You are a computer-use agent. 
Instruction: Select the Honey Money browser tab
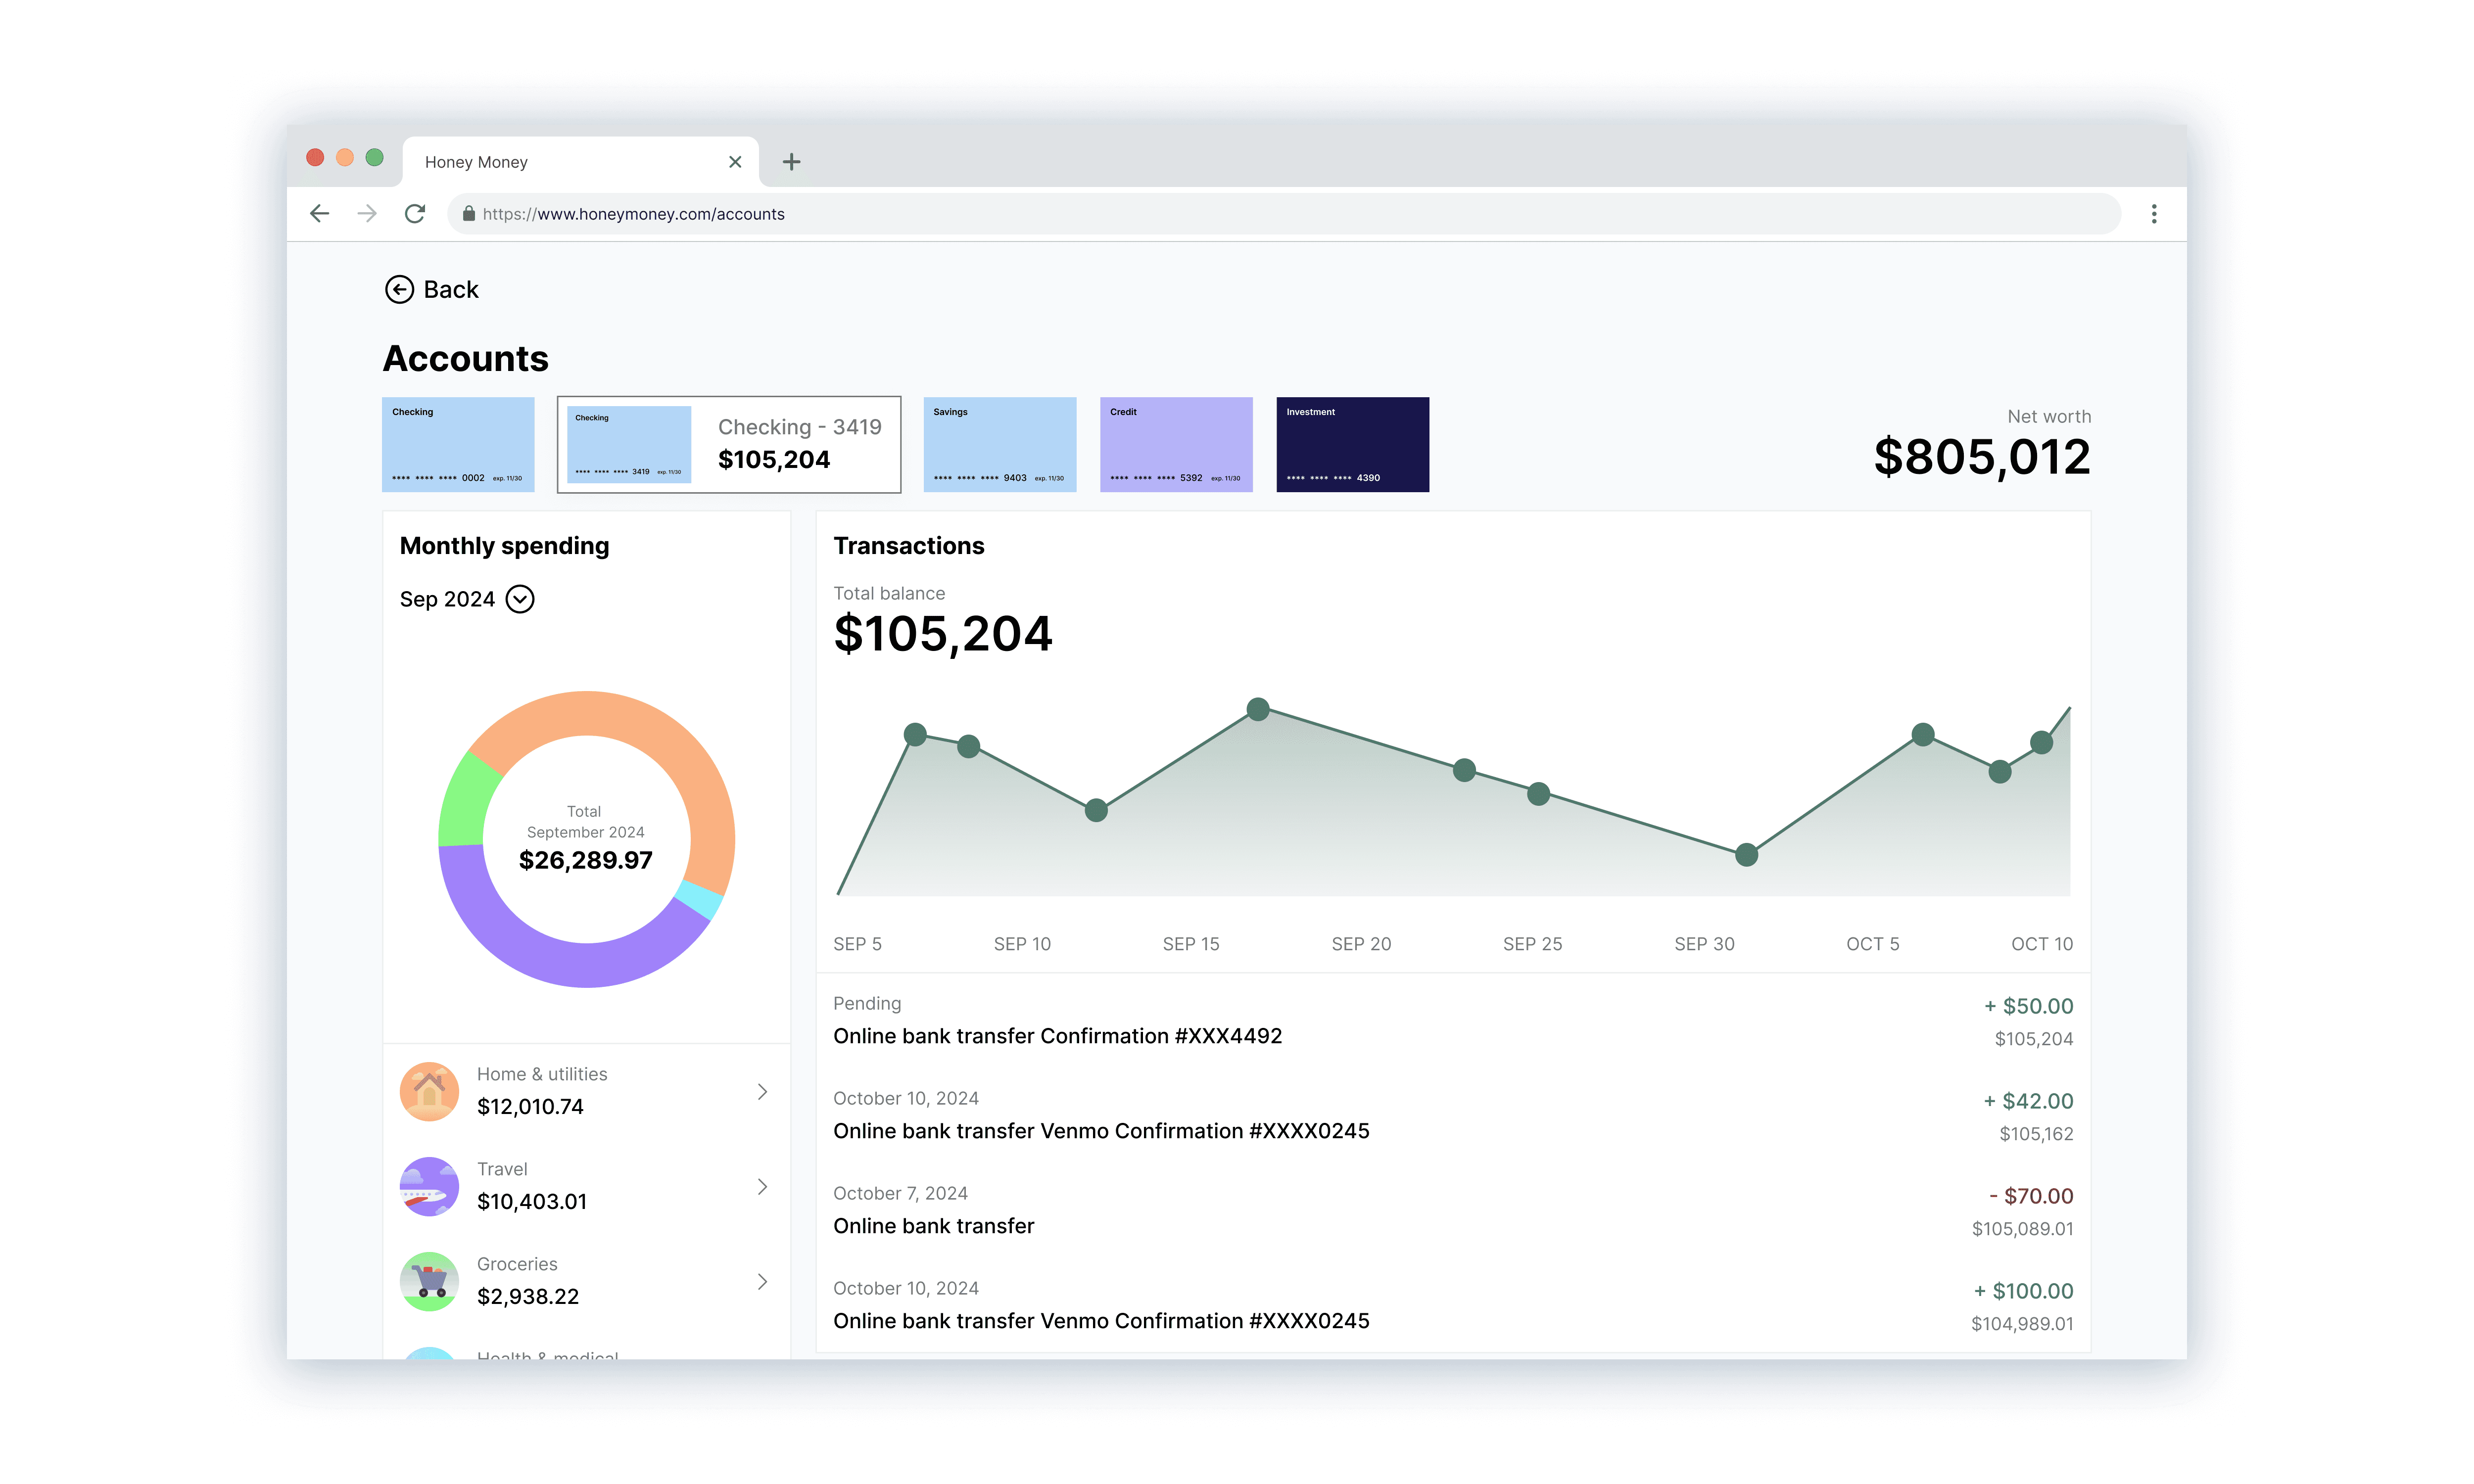[580, 162]
